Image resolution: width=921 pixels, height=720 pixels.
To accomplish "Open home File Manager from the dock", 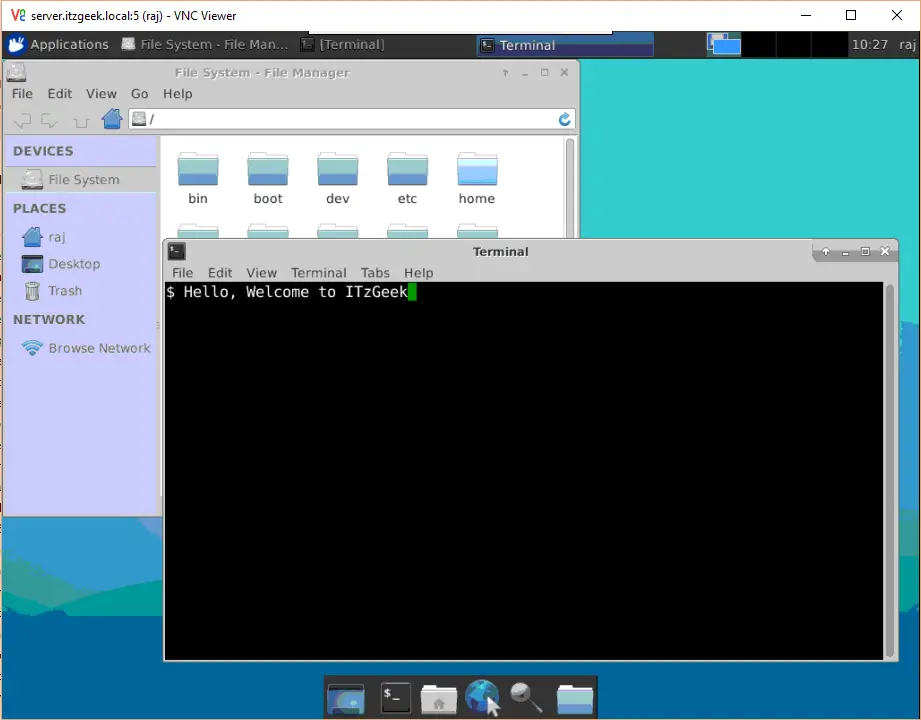I will [x=439, y=699].
